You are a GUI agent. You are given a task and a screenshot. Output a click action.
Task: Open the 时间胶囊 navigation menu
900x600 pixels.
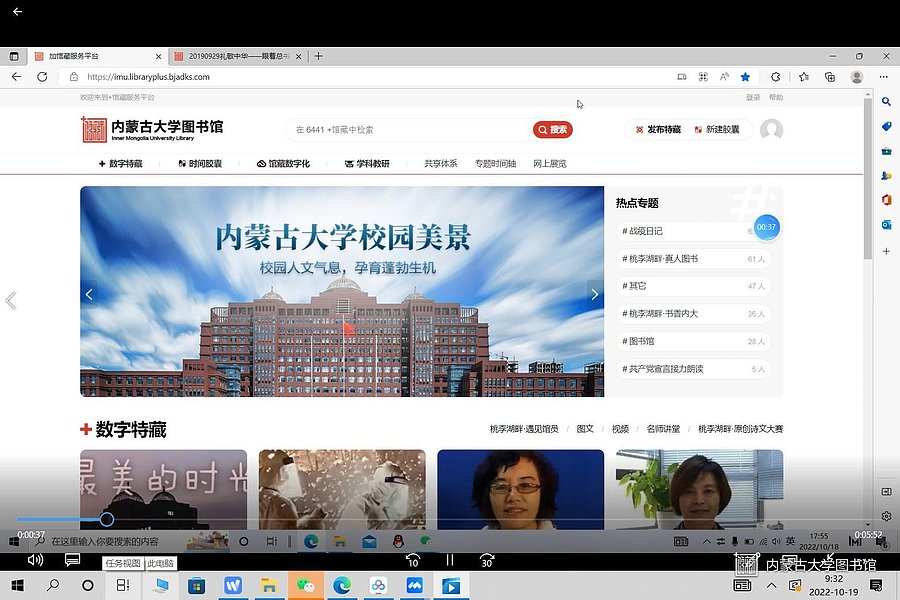(x=200, y=164)
